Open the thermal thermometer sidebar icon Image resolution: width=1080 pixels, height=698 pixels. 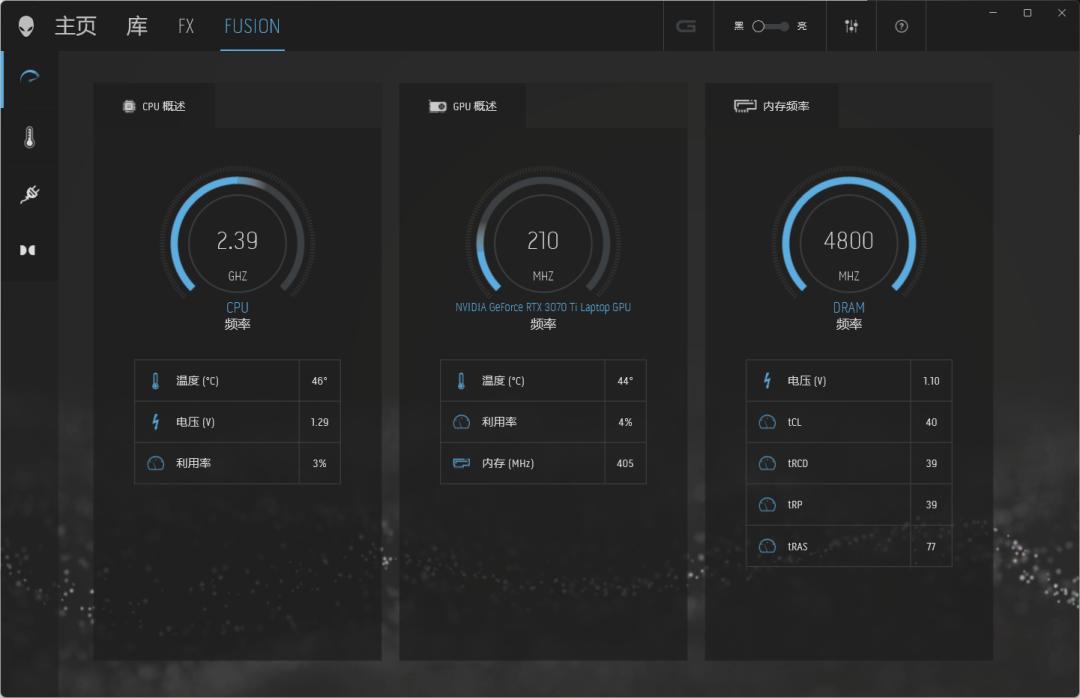point(29,138)
